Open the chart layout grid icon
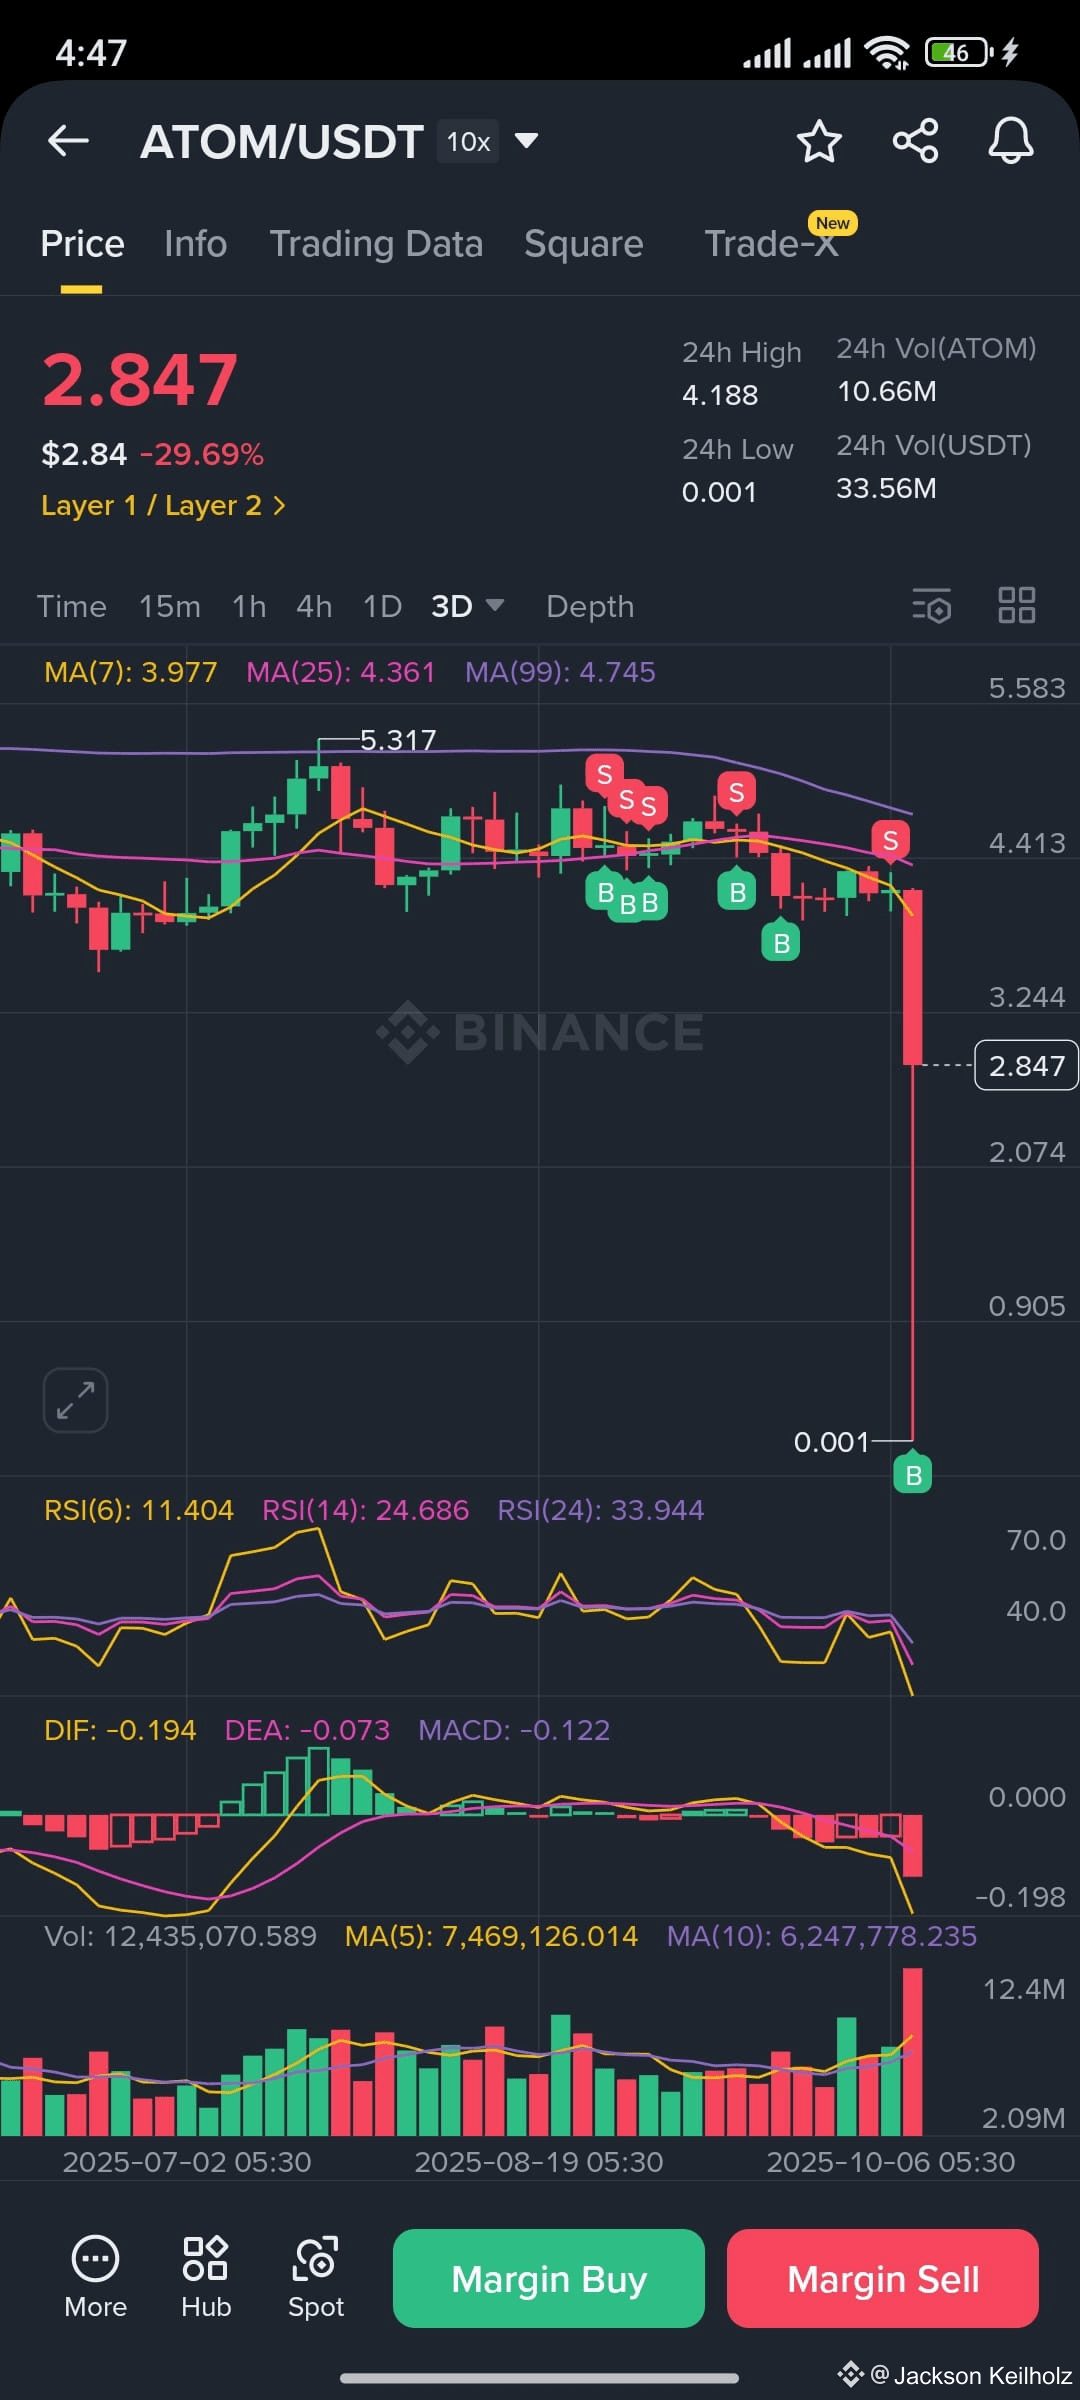Screen dimensions: 1080x2400 click(x=1017, y=605)
